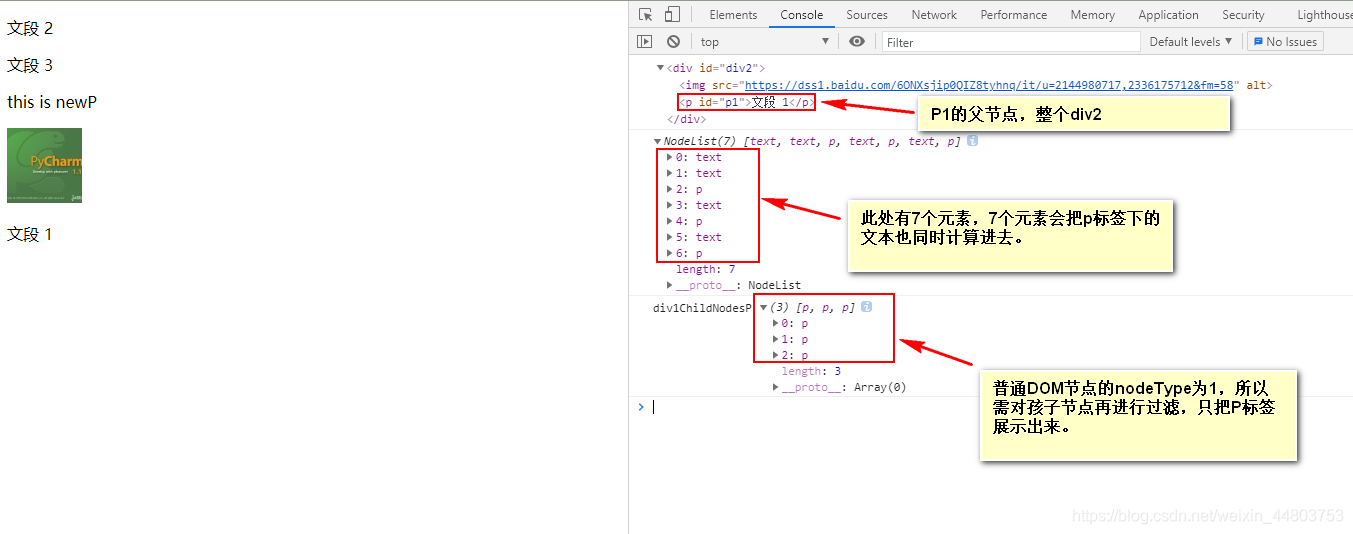The width and height of the screenshot is (1353, 534).
Task: Toggle the device toolbar icon
Action: 672,14
